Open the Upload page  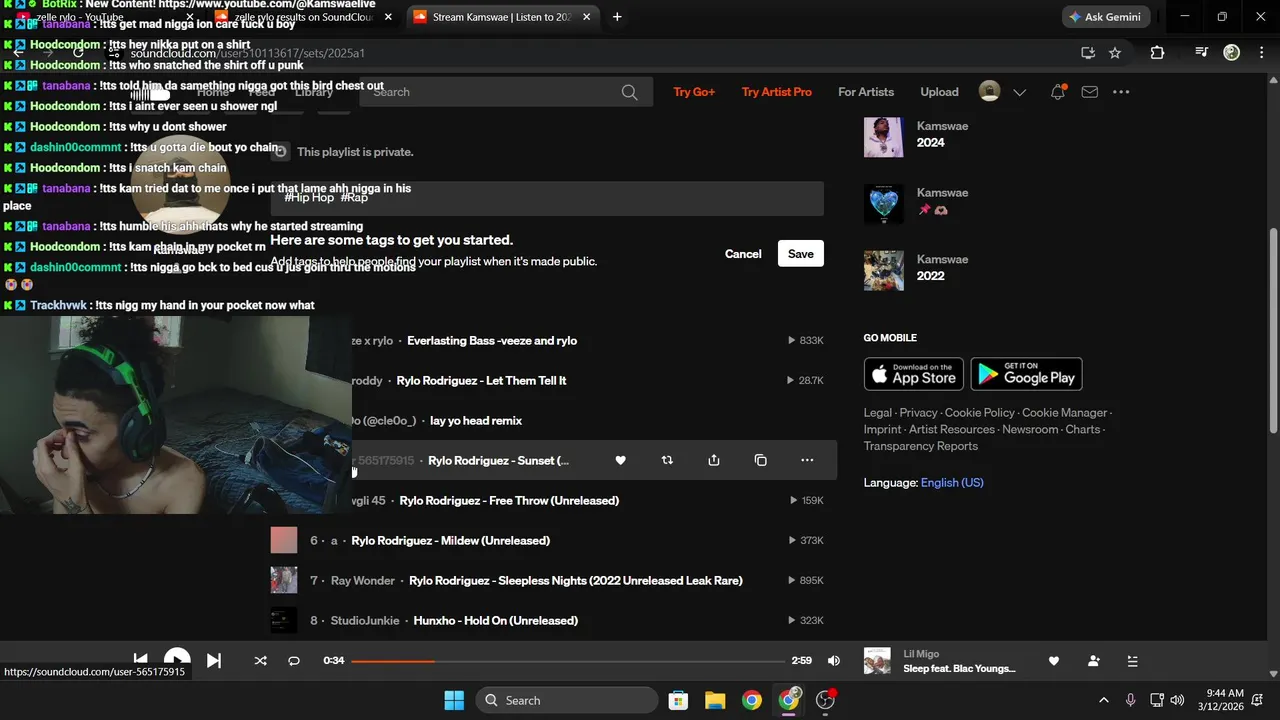click(939, 92)
